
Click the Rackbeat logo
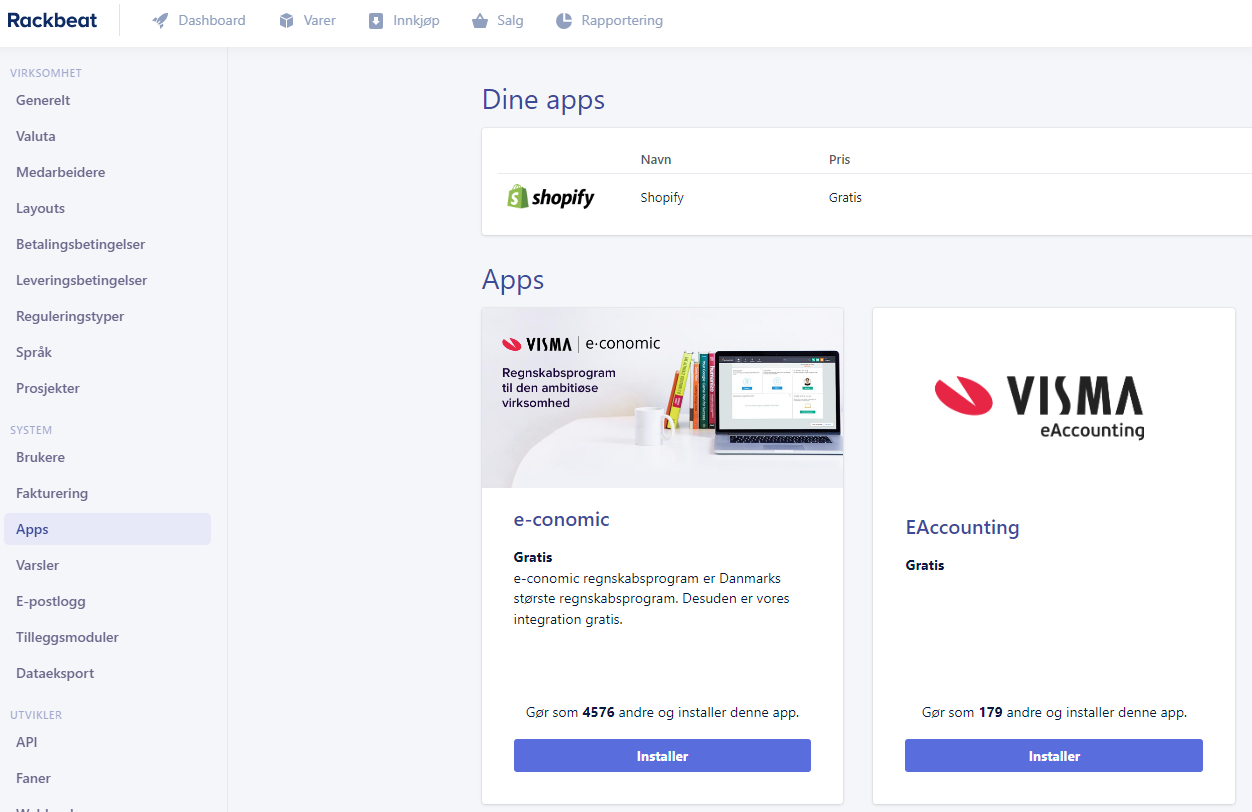[52, 20]
